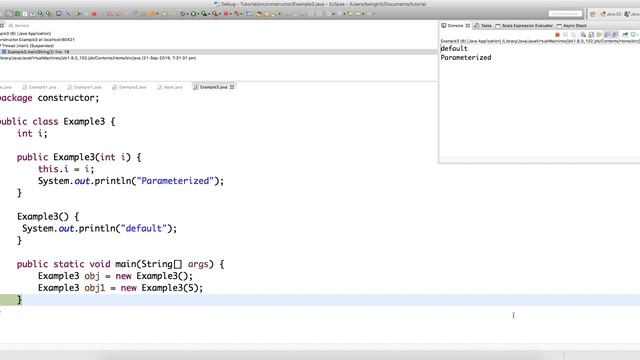The width and height of the screenshot is (640, 360).
Task: Switch to the Java EE perspective
Action: pyautogui.click(x=611, y=14)
